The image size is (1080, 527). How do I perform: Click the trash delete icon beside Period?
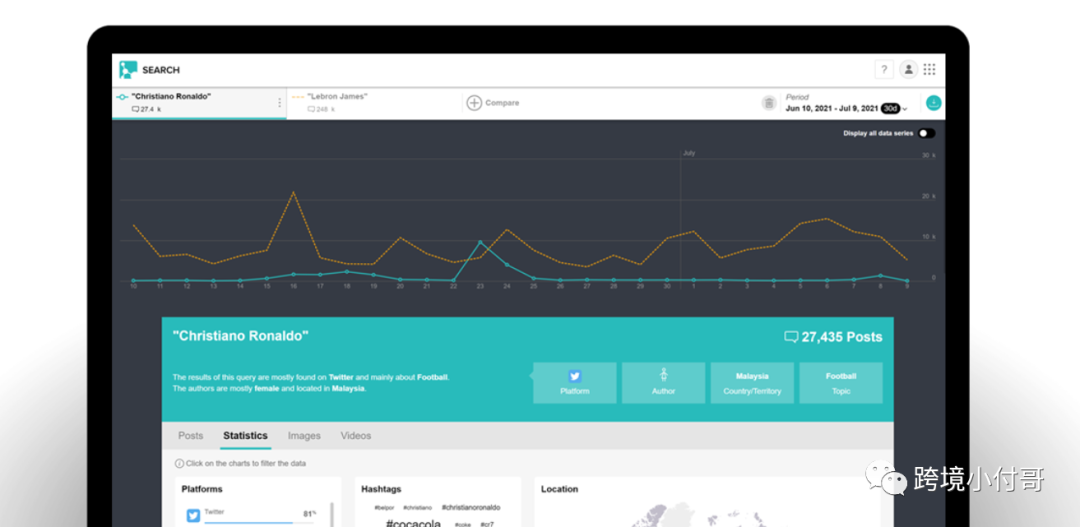(769, 103)
